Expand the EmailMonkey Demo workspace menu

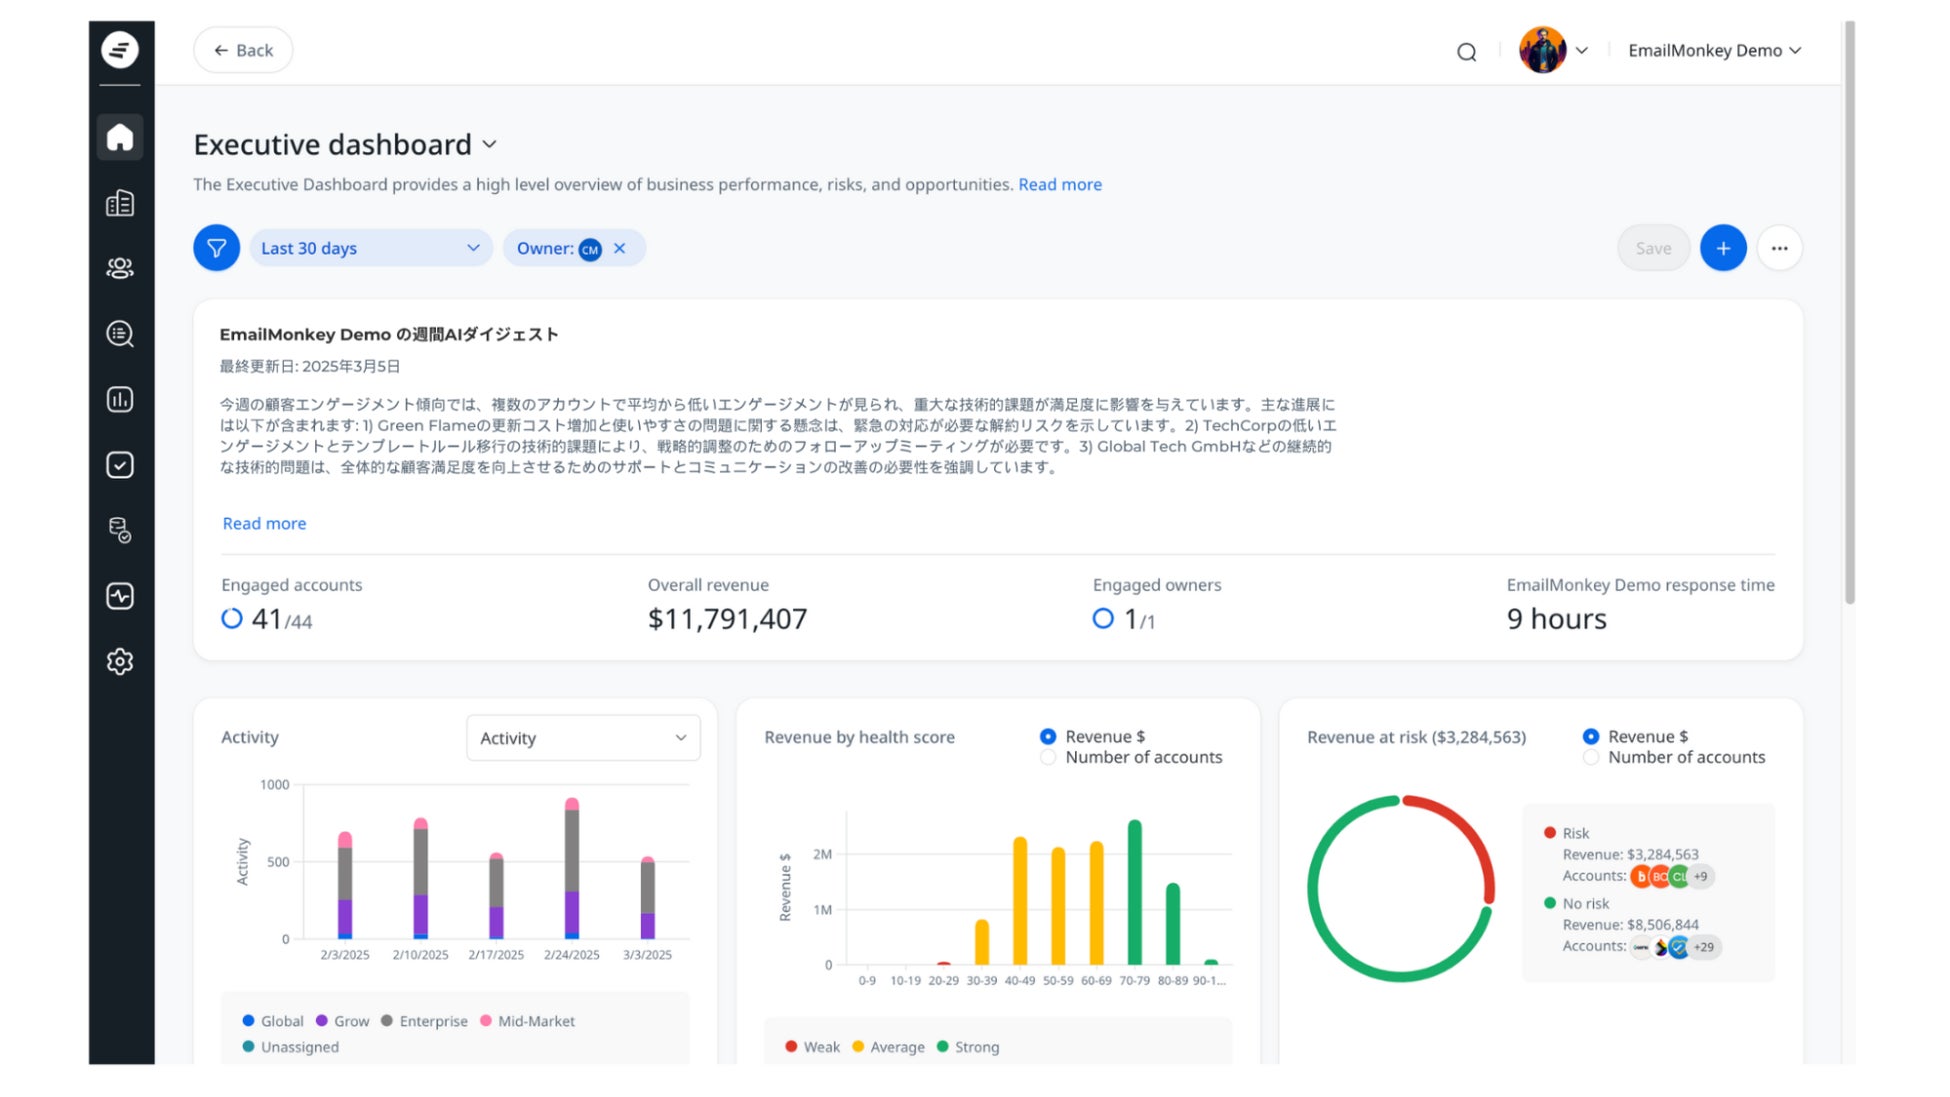tap(1714, 51)
